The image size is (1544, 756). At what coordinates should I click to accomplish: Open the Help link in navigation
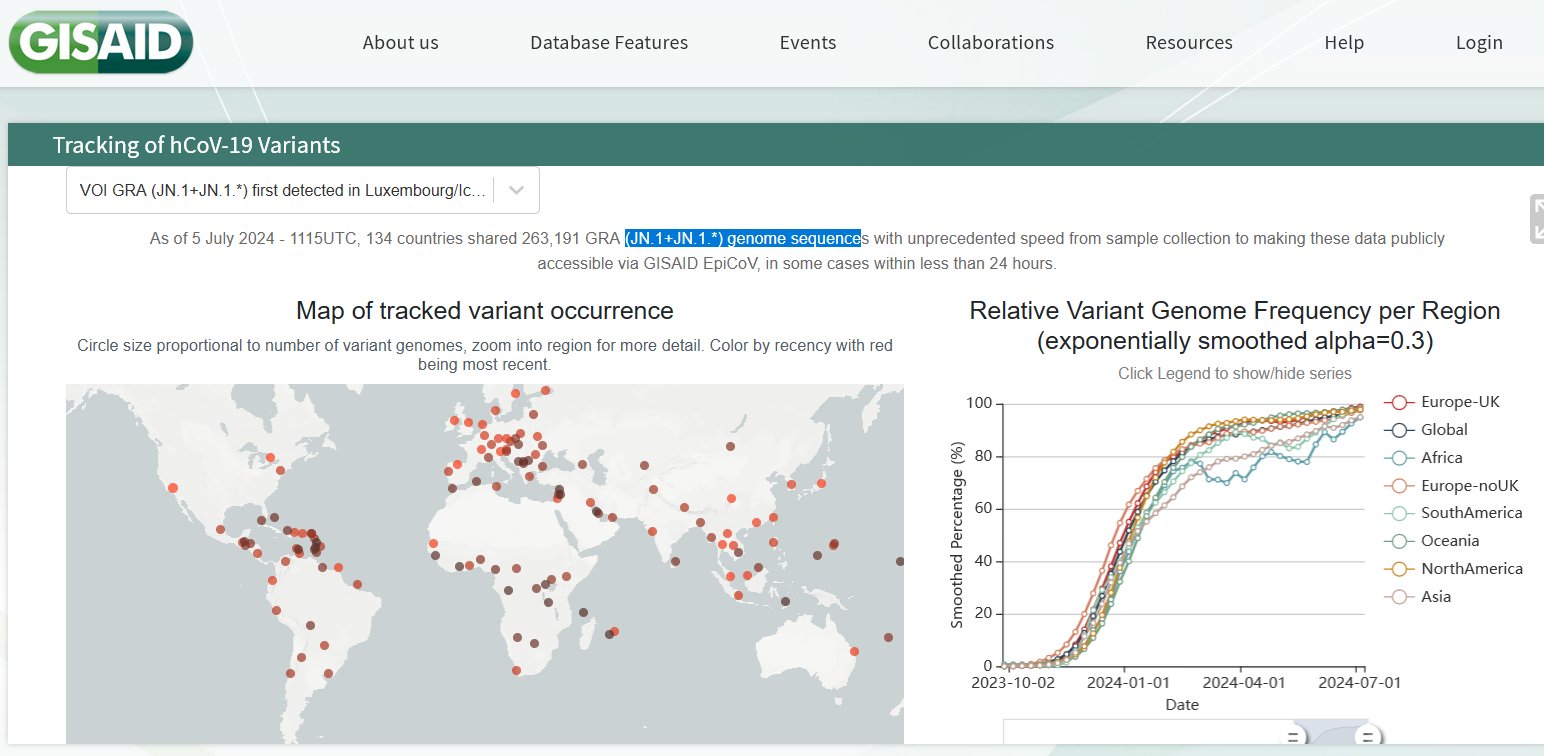(1343, 43)
